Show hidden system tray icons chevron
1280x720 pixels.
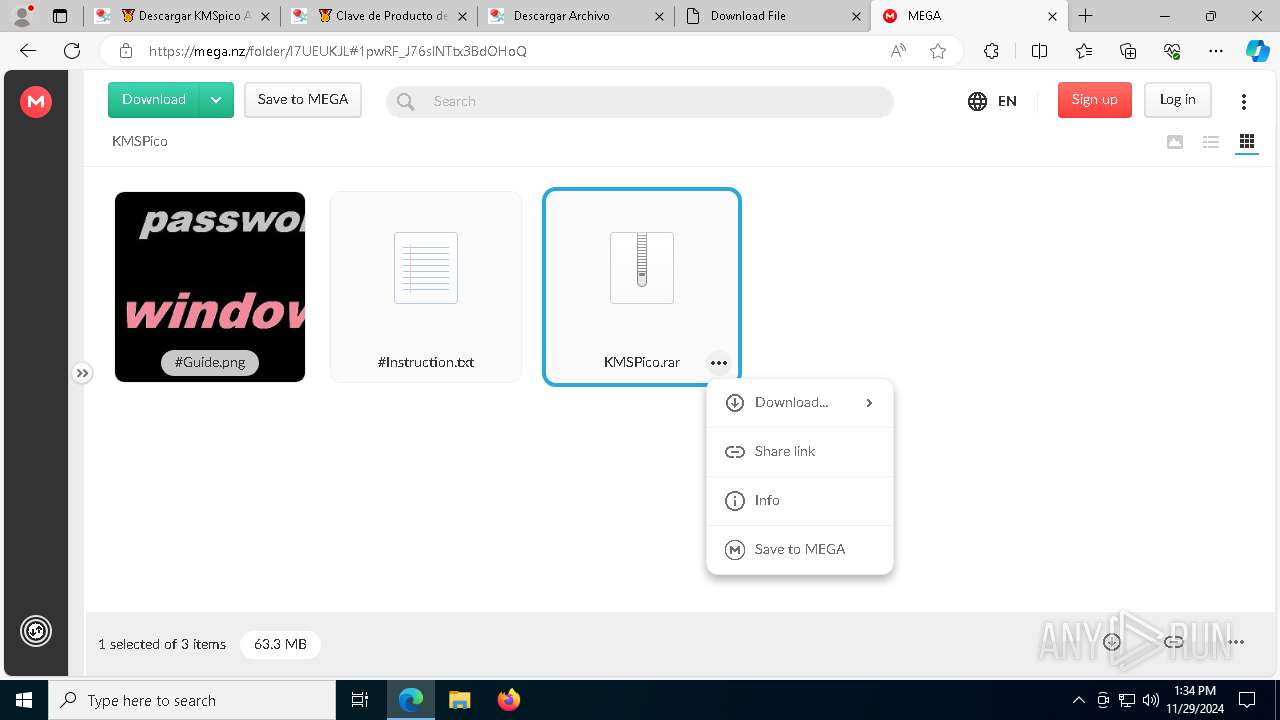pyautogui.click(x=1078, y=700)
